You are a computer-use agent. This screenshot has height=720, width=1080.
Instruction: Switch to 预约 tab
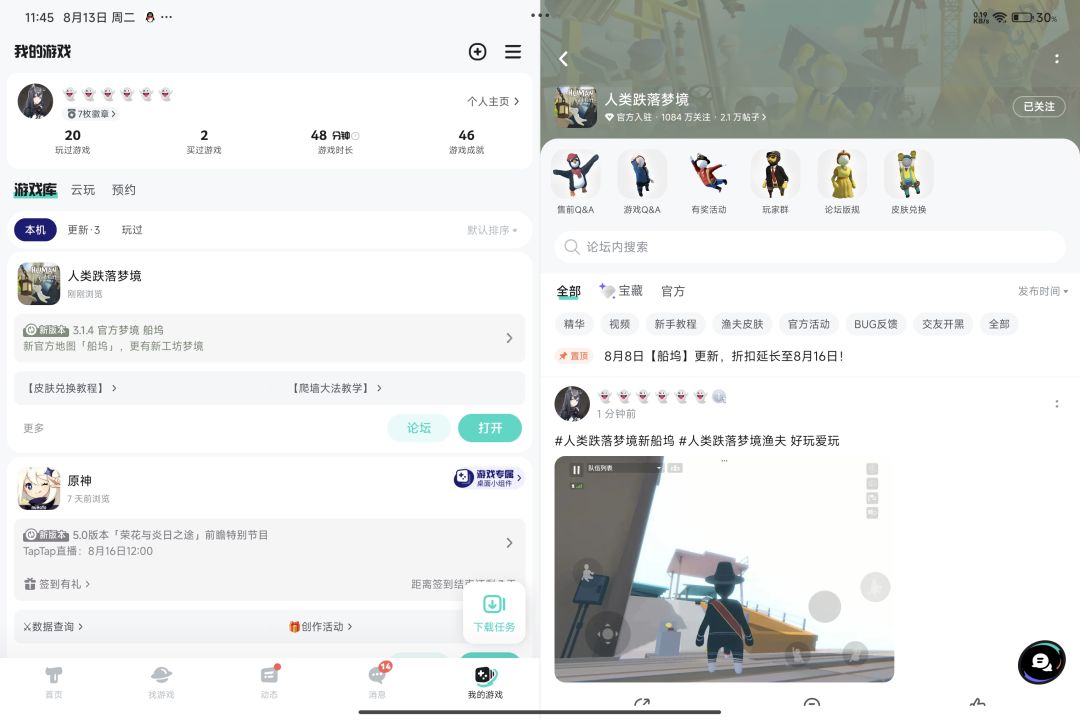click(124, 189)
